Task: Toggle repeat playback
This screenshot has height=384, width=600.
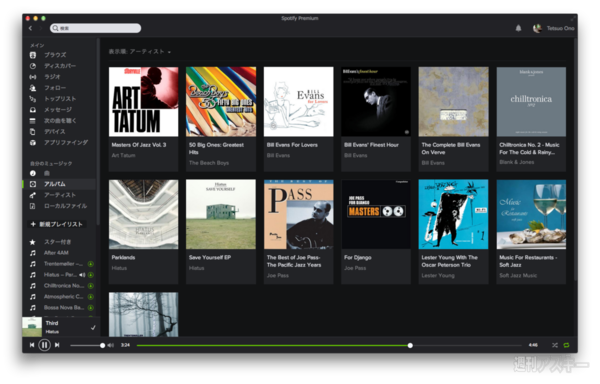Action: click(x=566, y=345)
